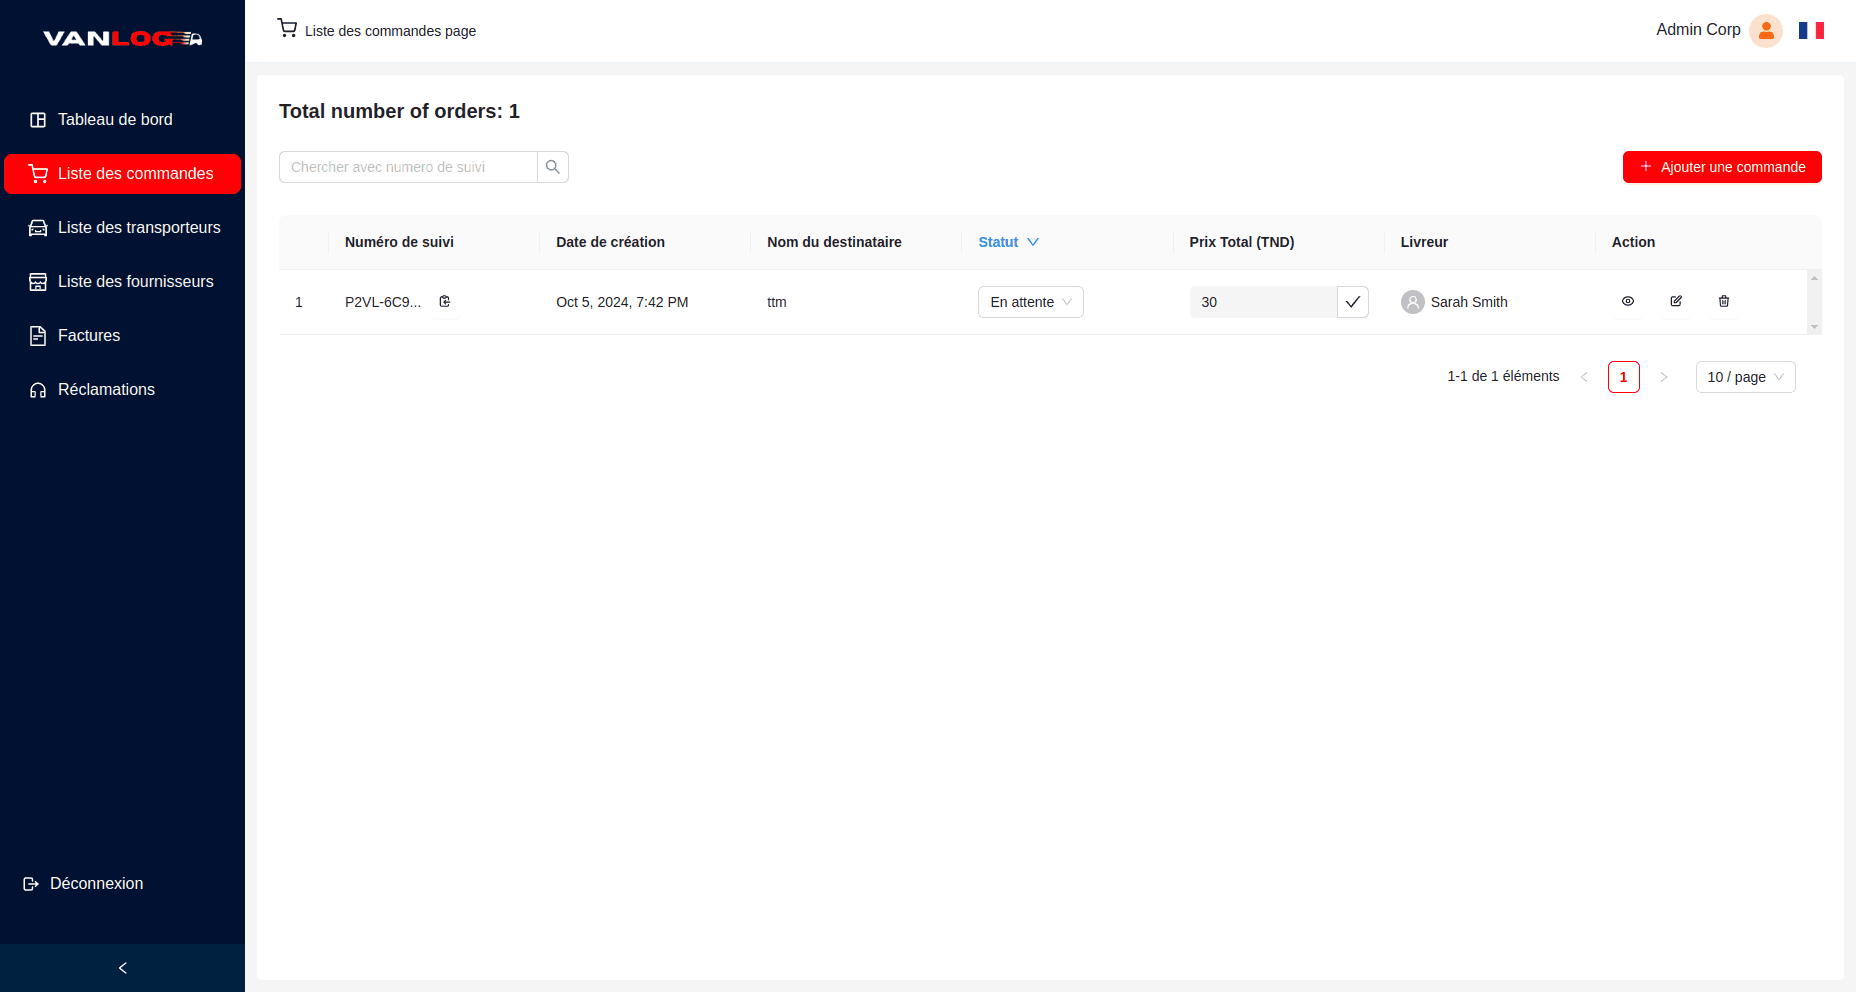This screenshot has height=992, width=1856.
Task: Click date cell Oct 5, 2024, 7:42 PM
Action: point(622,302)
